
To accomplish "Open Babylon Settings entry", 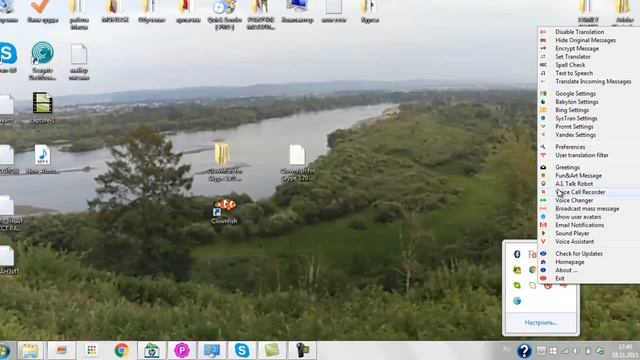I will click(x=576, y=102).
